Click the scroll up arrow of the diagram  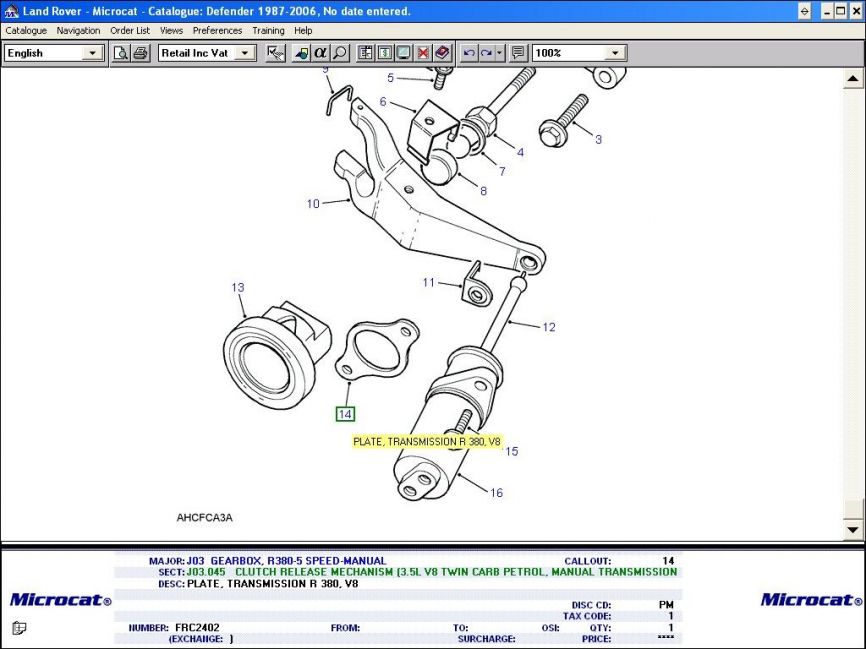click(x=853, y=78)
